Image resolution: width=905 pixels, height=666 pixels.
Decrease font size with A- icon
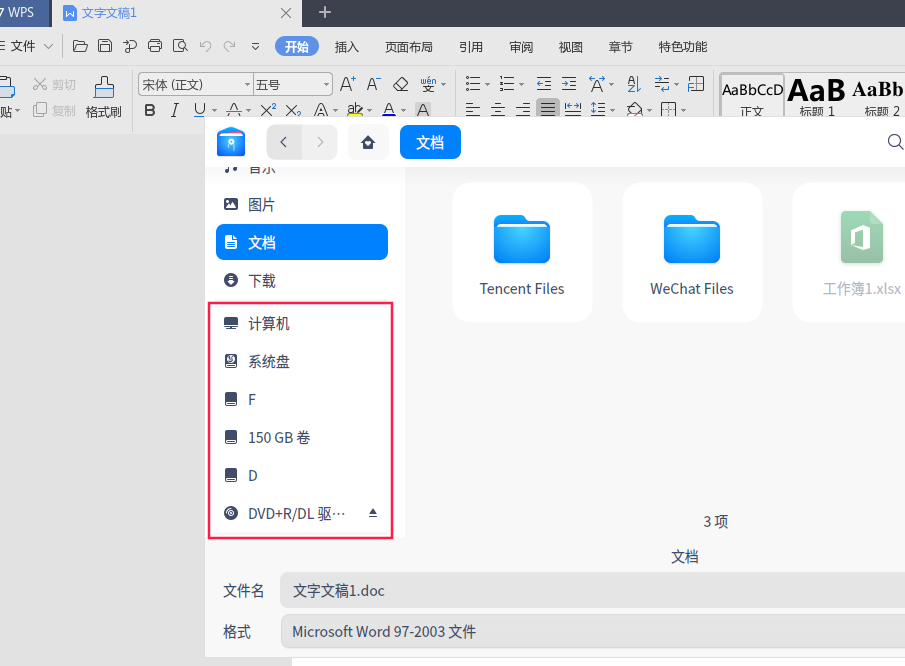(x=373, y=84)
